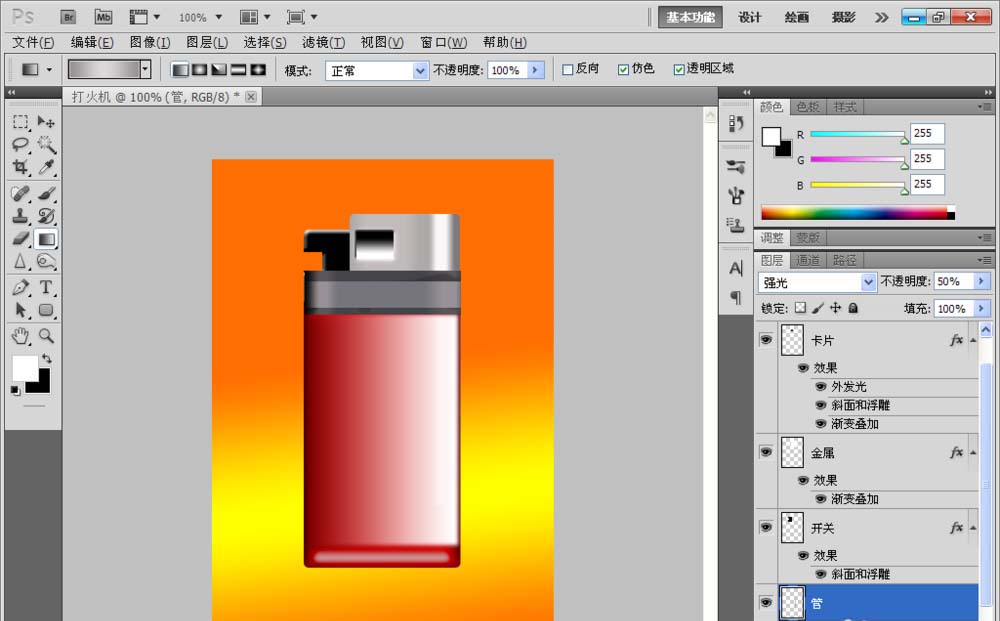Click the 绘画 workspace button
The width and height of the screenshot is (1000, 621).
tap(797, 17)
